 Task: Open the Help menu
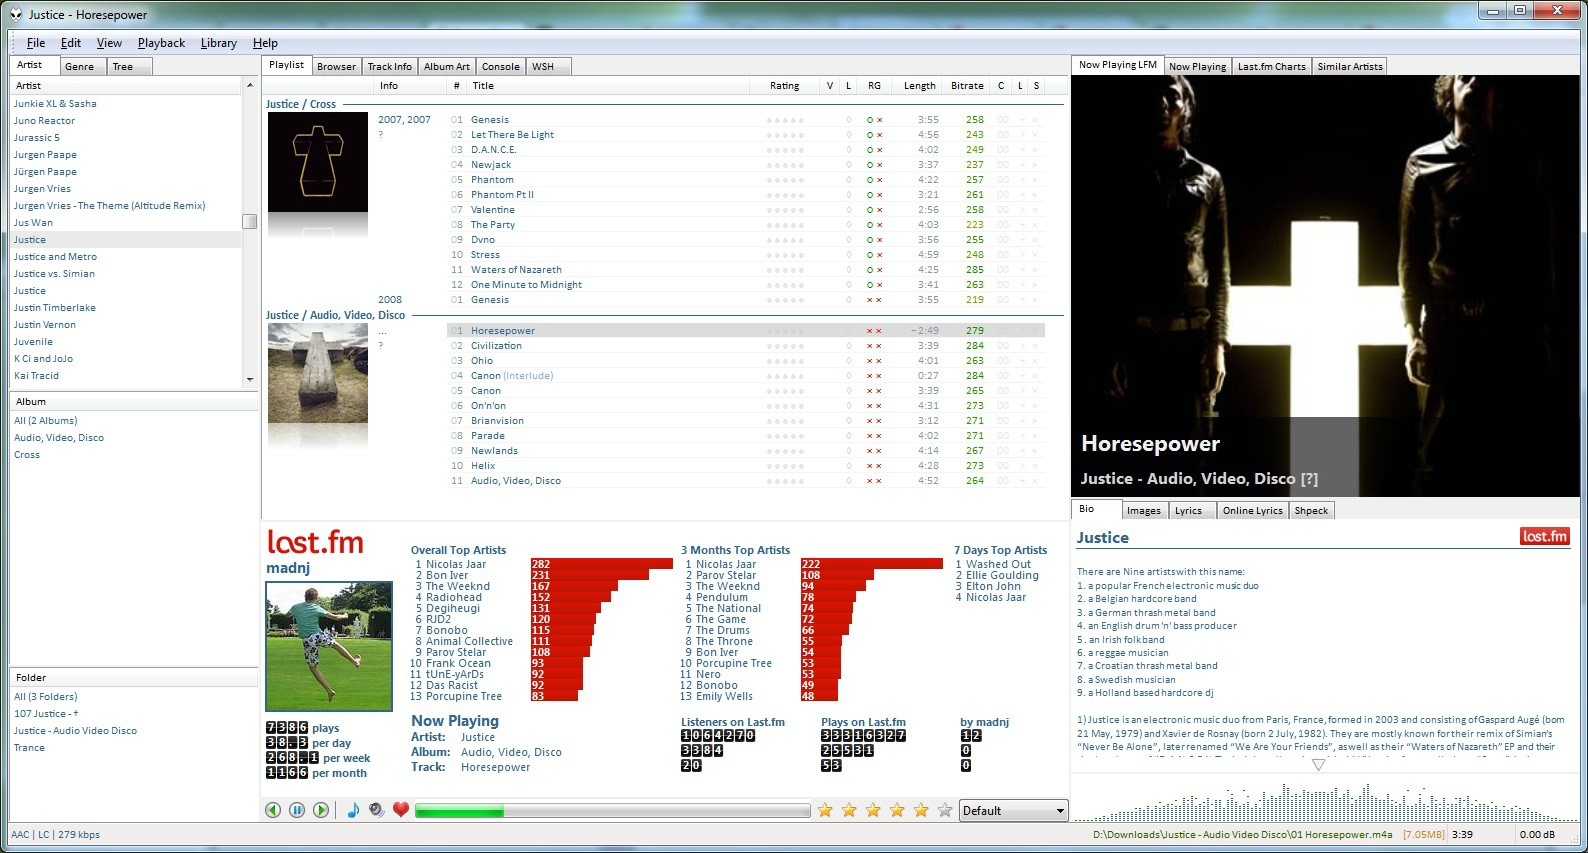[x=265, y=43]
